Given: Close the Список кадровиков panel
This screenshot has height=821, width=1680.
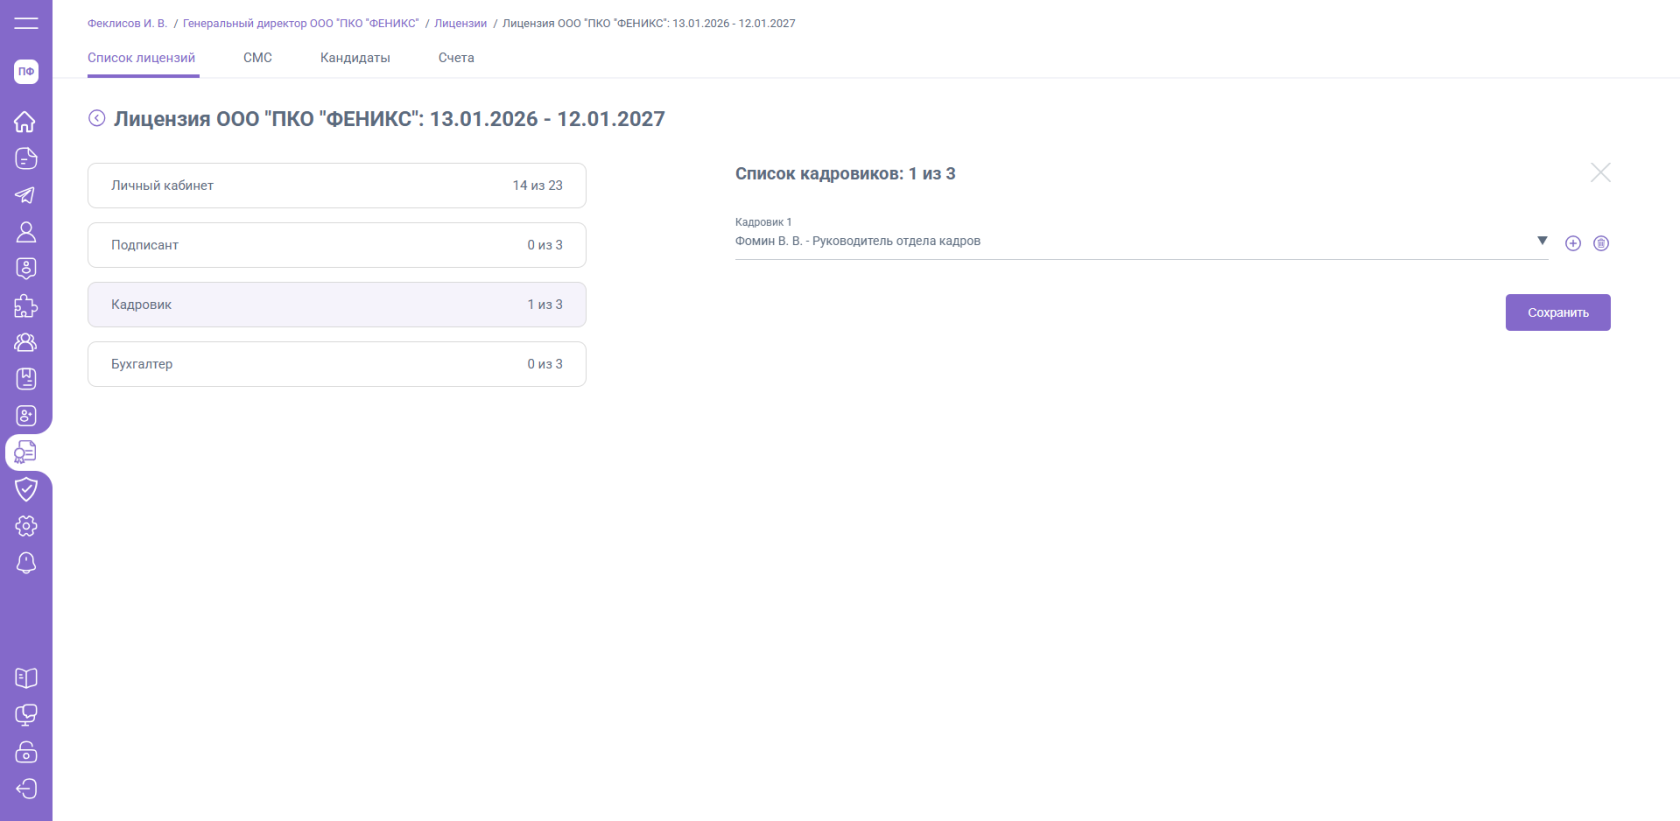Looking at the screenshot, I should point(1600,173).
